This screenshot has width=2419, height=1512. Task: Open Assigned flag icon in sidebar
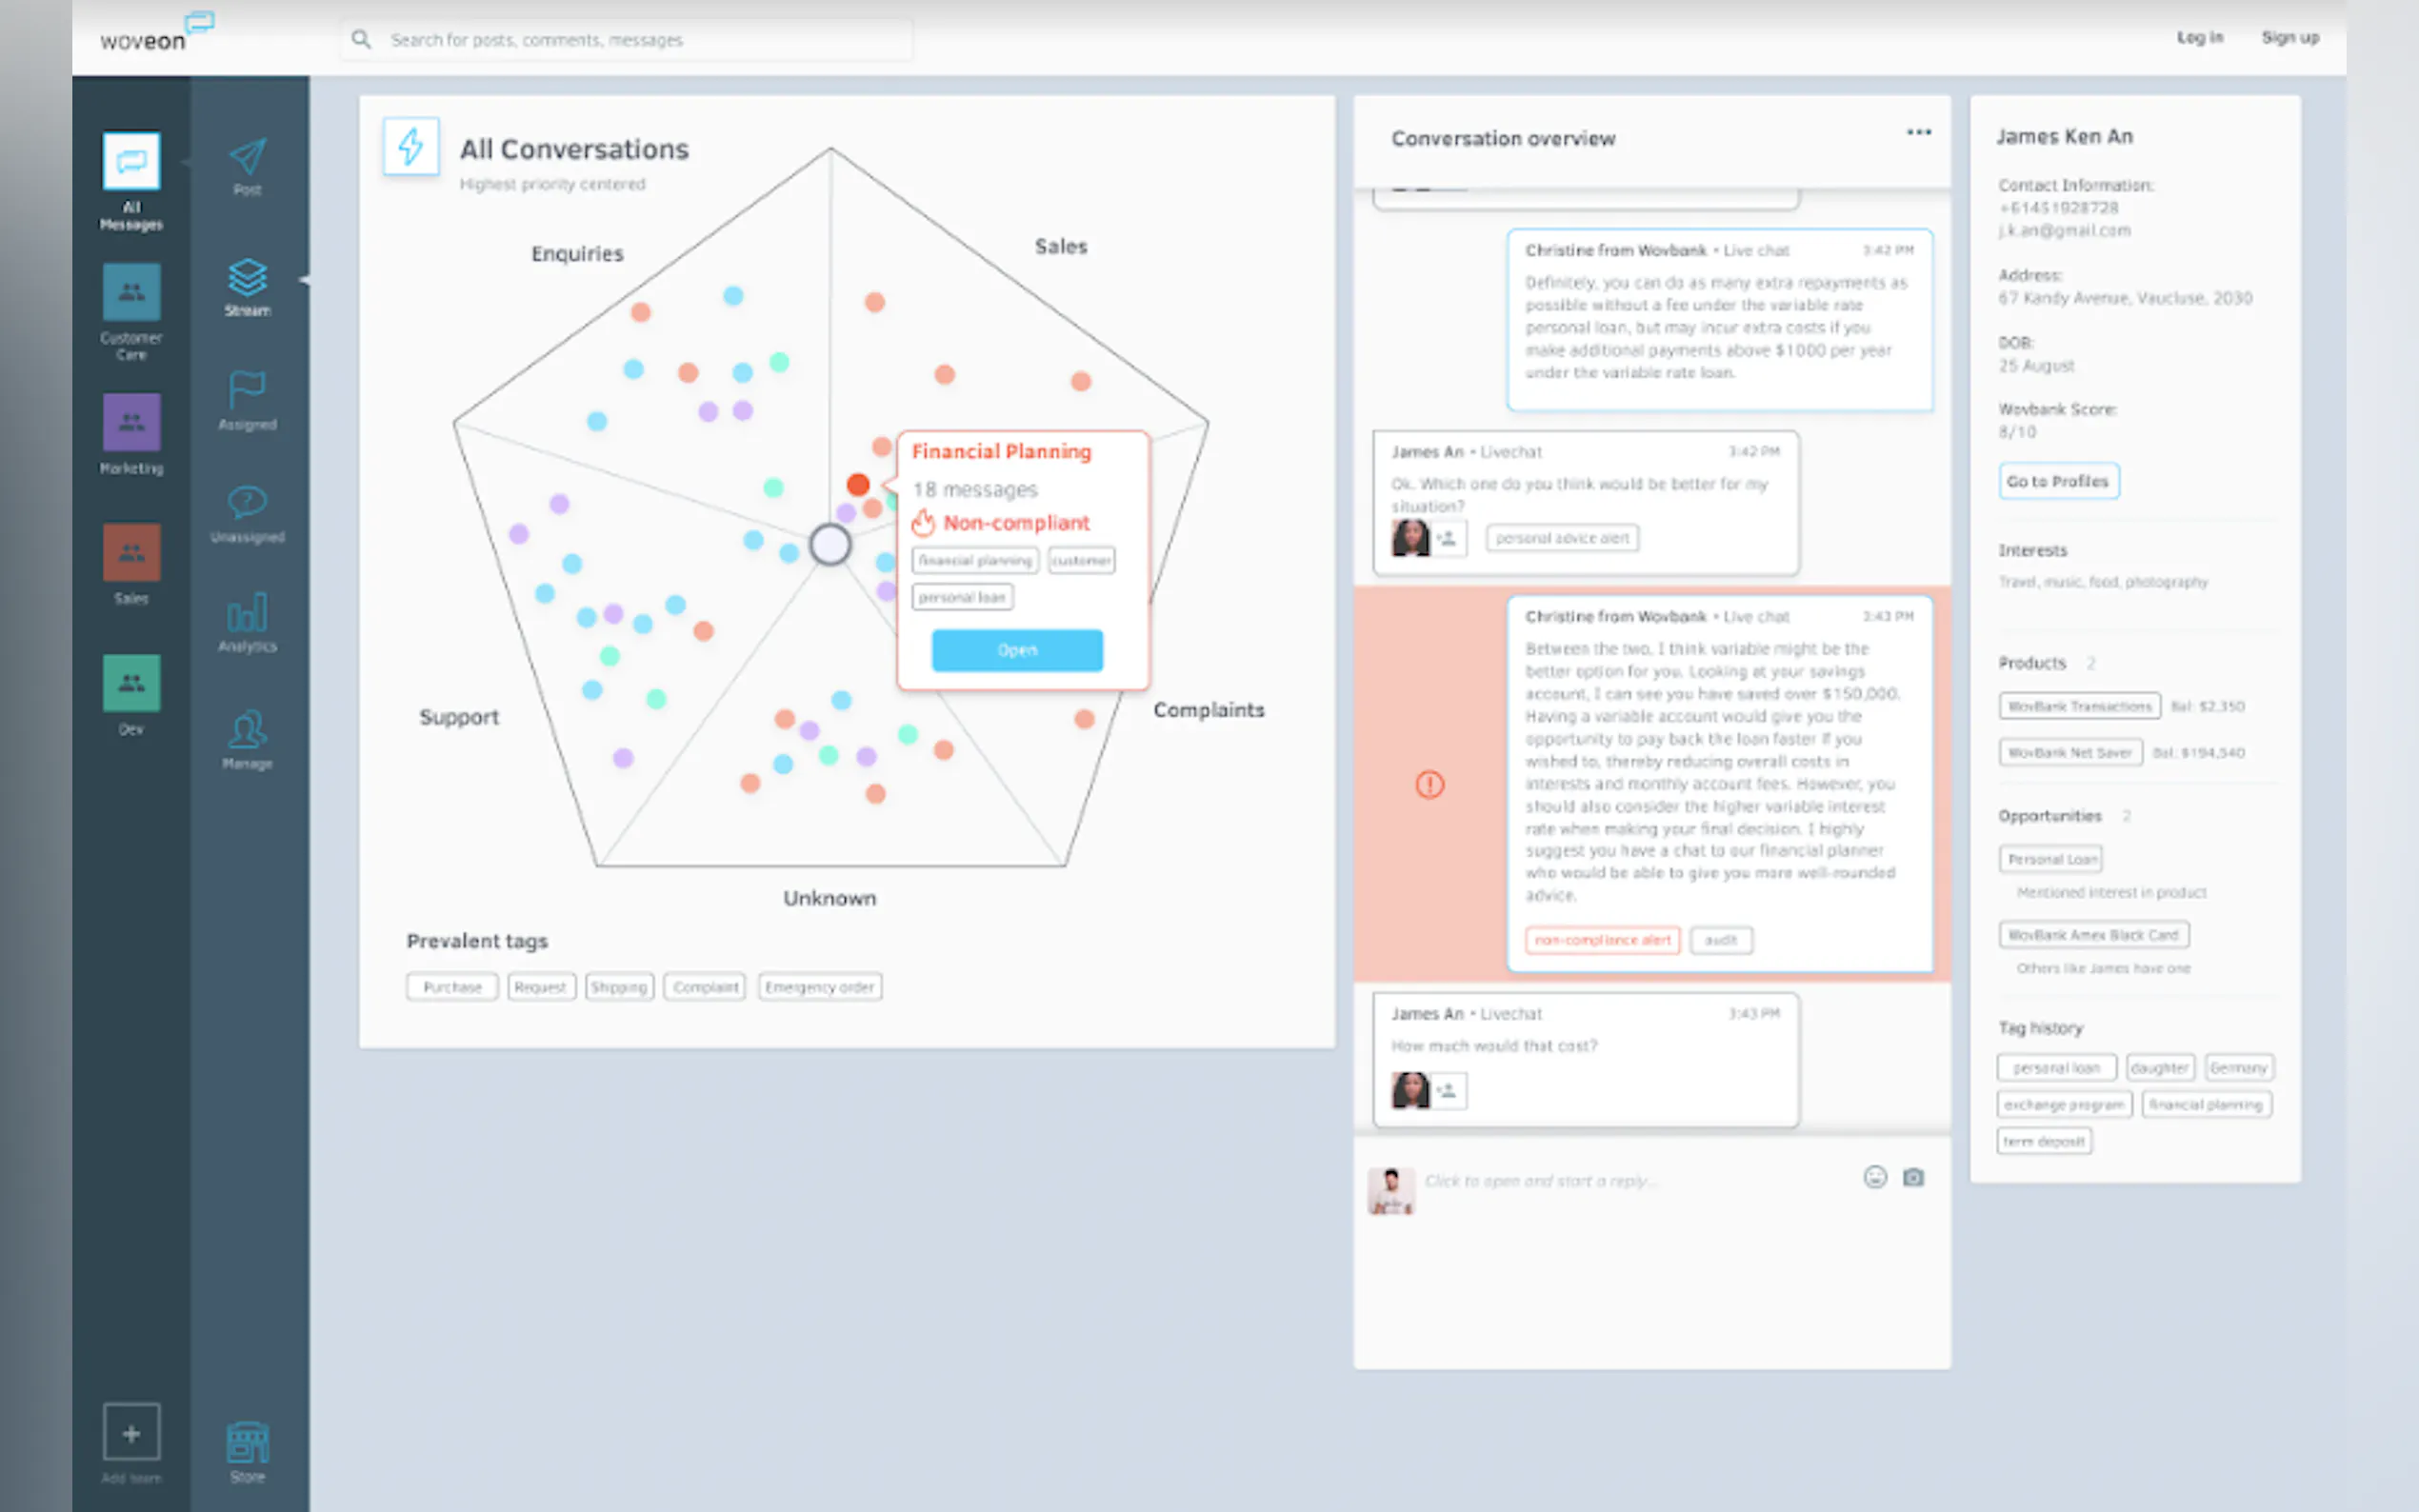(247, 389)
